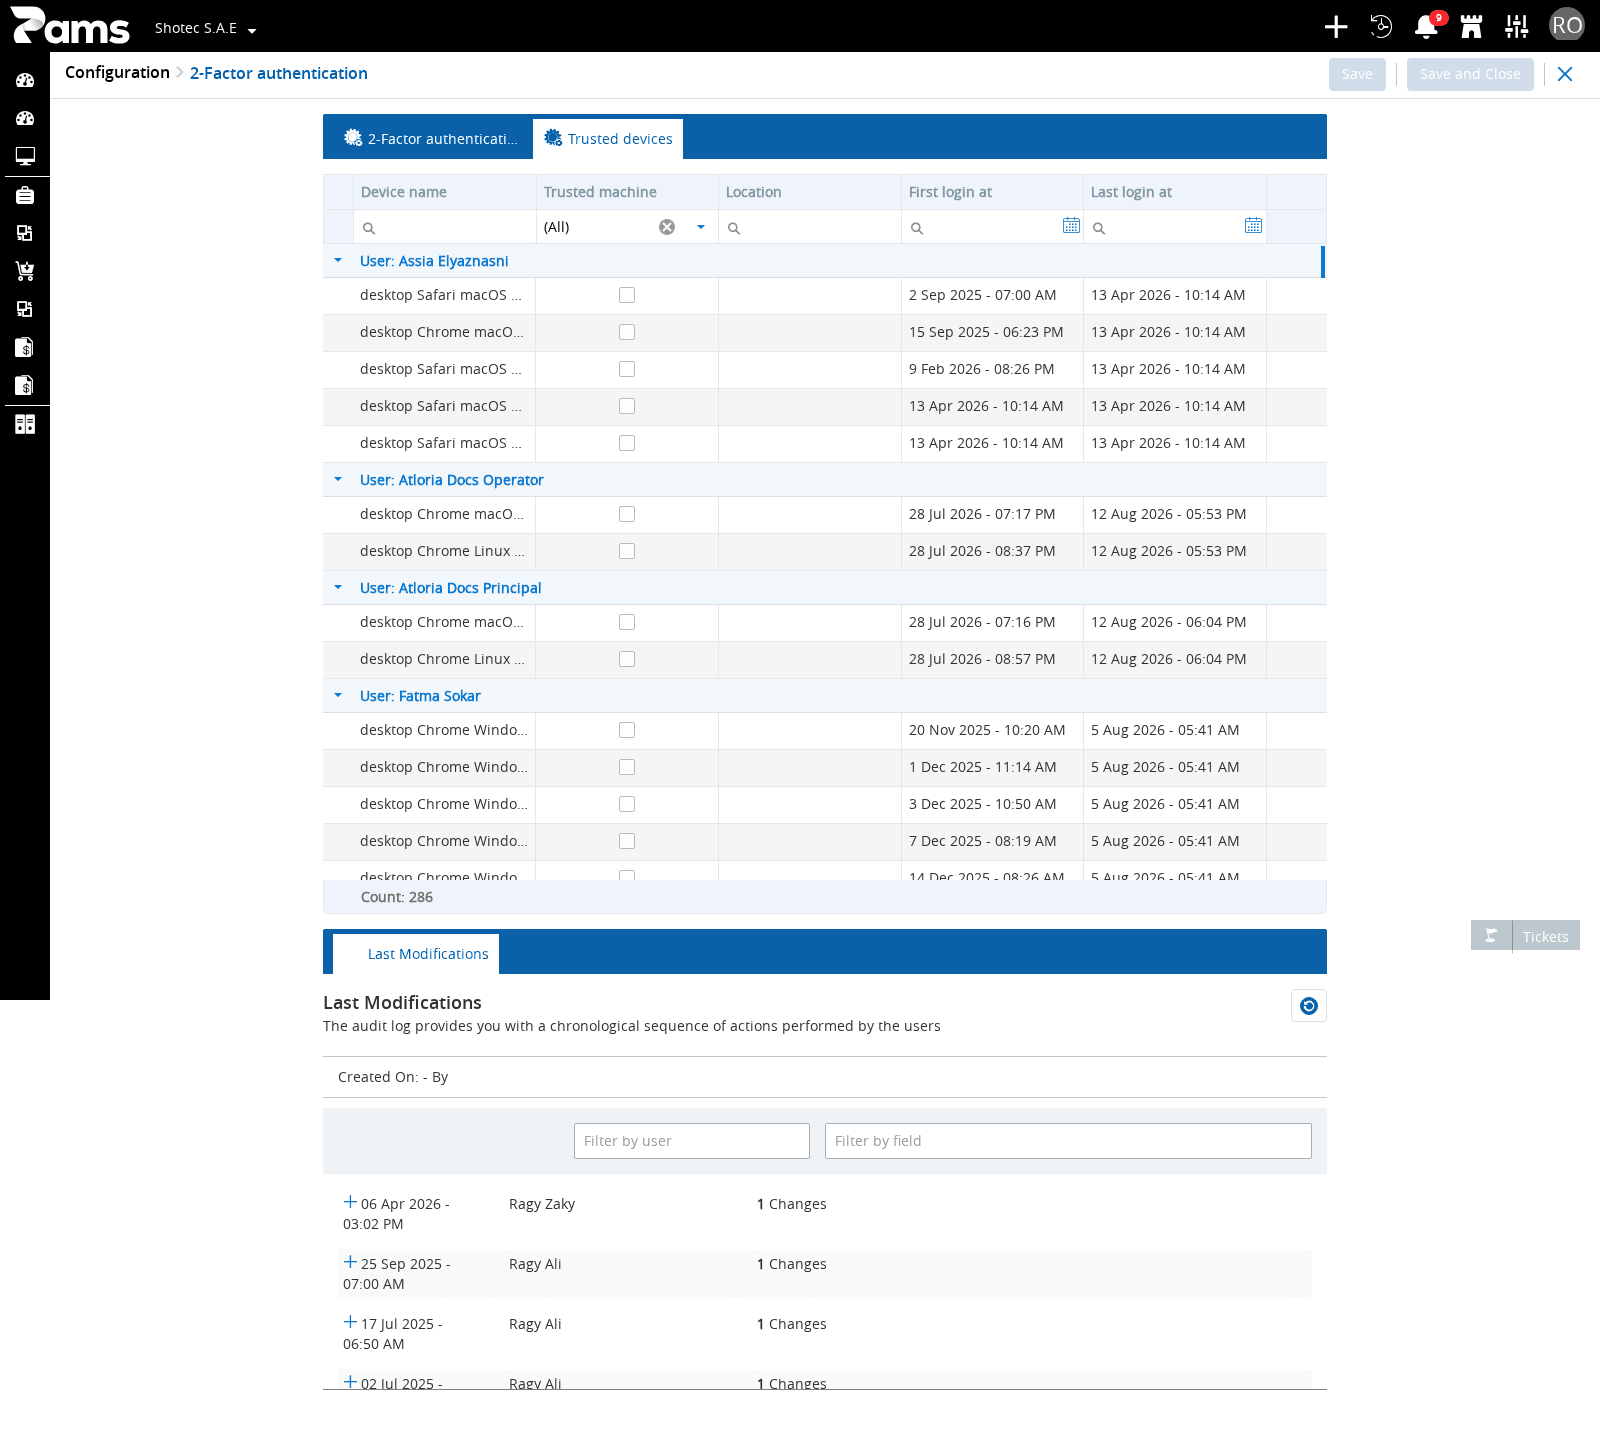The image size is (1600, 1440).
Task: Expand the 17 Jul 2025 modification entry
Action: pyautogui.click(x=350, y=1322)
